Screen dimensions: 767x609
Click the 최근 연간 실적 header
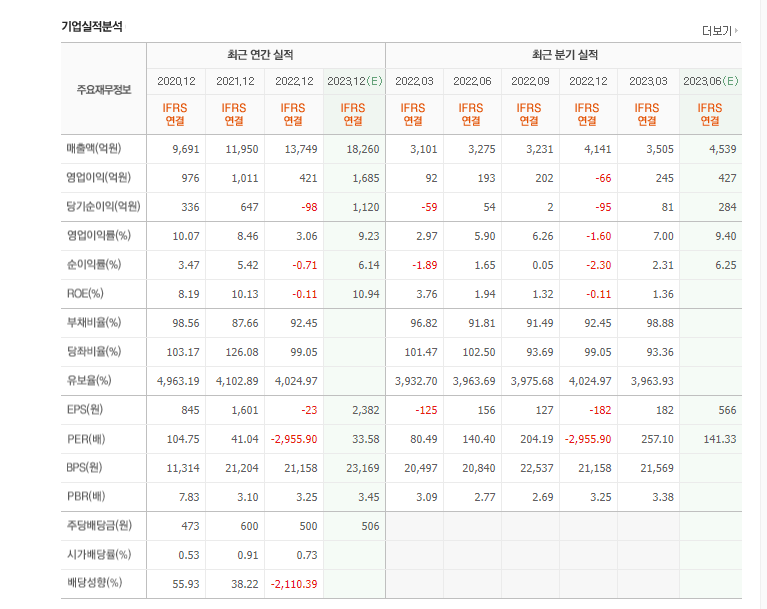point(260,55)
